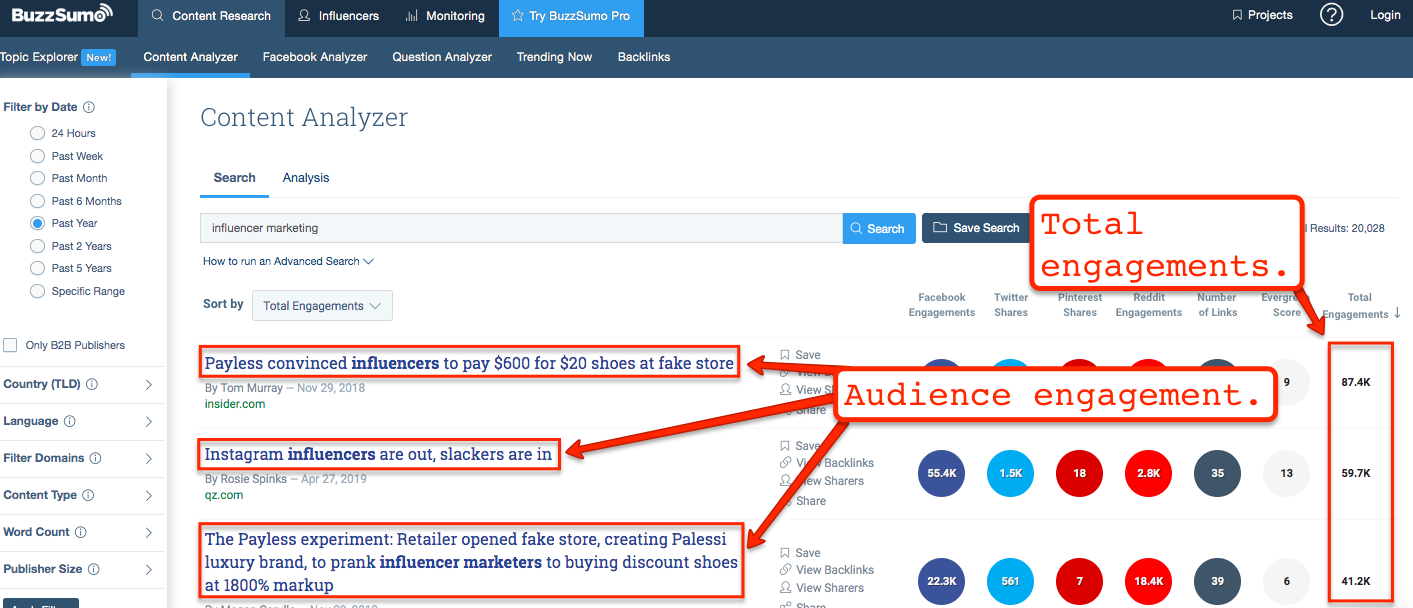Select the Past 5 Years date filter
Screen dimensions: 1413x608
pos(37,268)
